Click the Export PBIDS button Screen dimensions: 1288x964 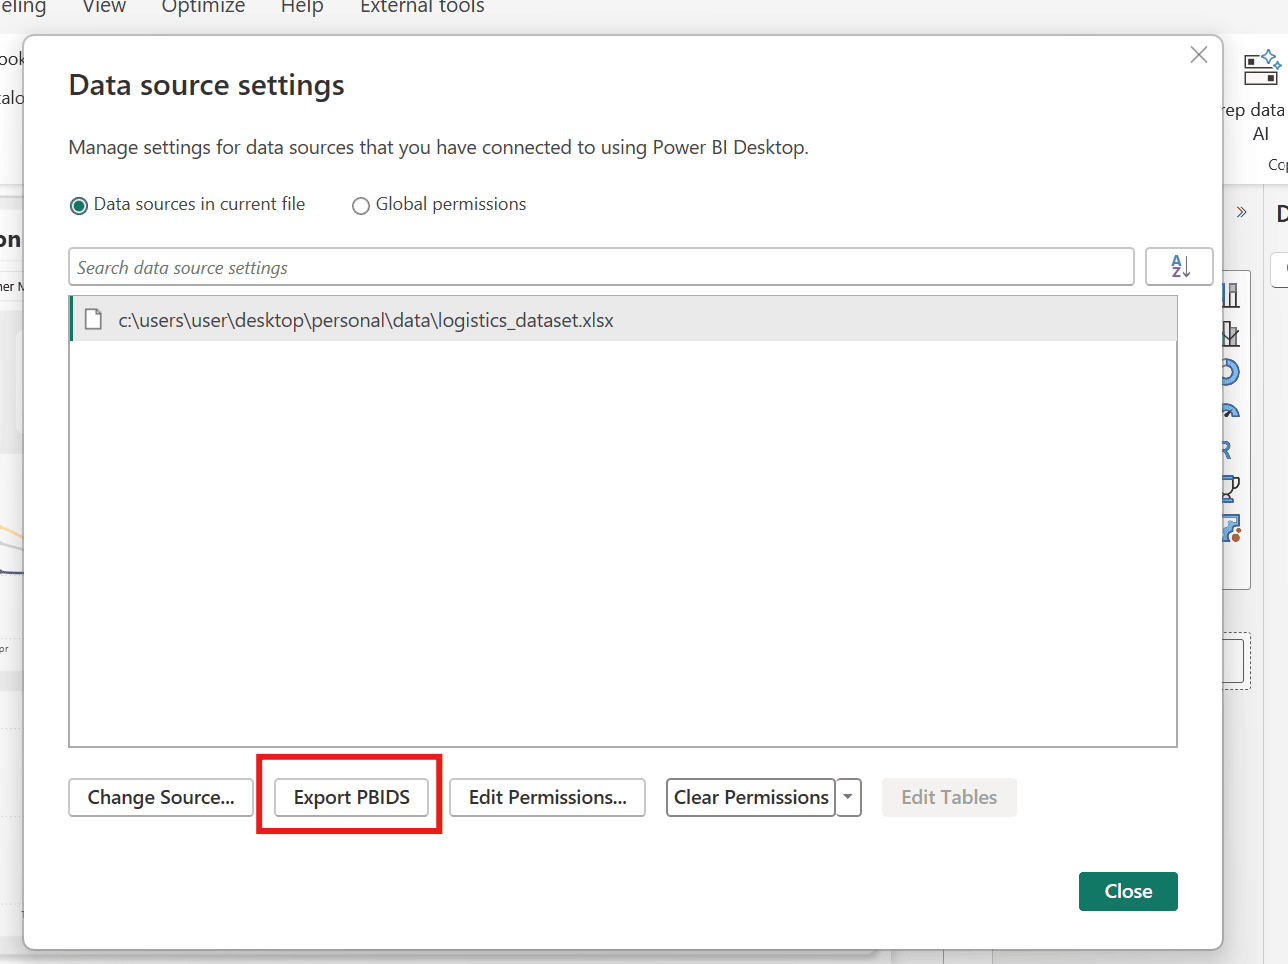pyautogui.click(x=351, y=797)
